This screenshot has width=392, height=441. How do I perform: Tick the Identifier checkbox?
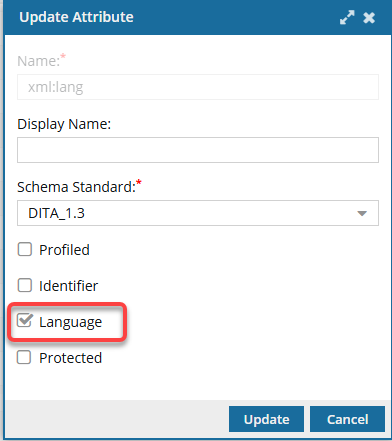(x=25, y=285)
